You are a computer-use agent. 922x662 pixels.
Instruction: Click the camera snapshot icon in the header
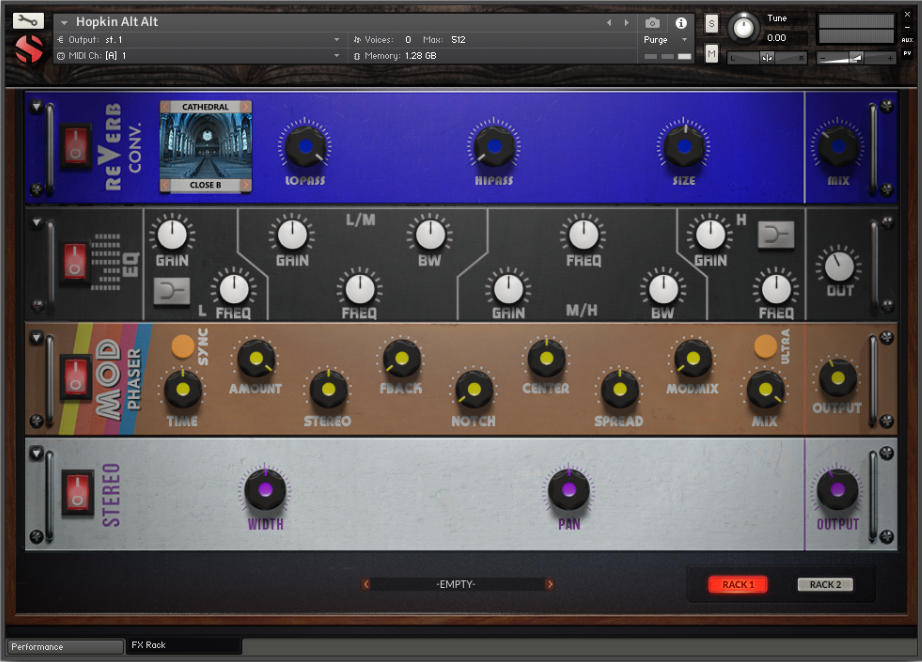[x=652, y=22]
